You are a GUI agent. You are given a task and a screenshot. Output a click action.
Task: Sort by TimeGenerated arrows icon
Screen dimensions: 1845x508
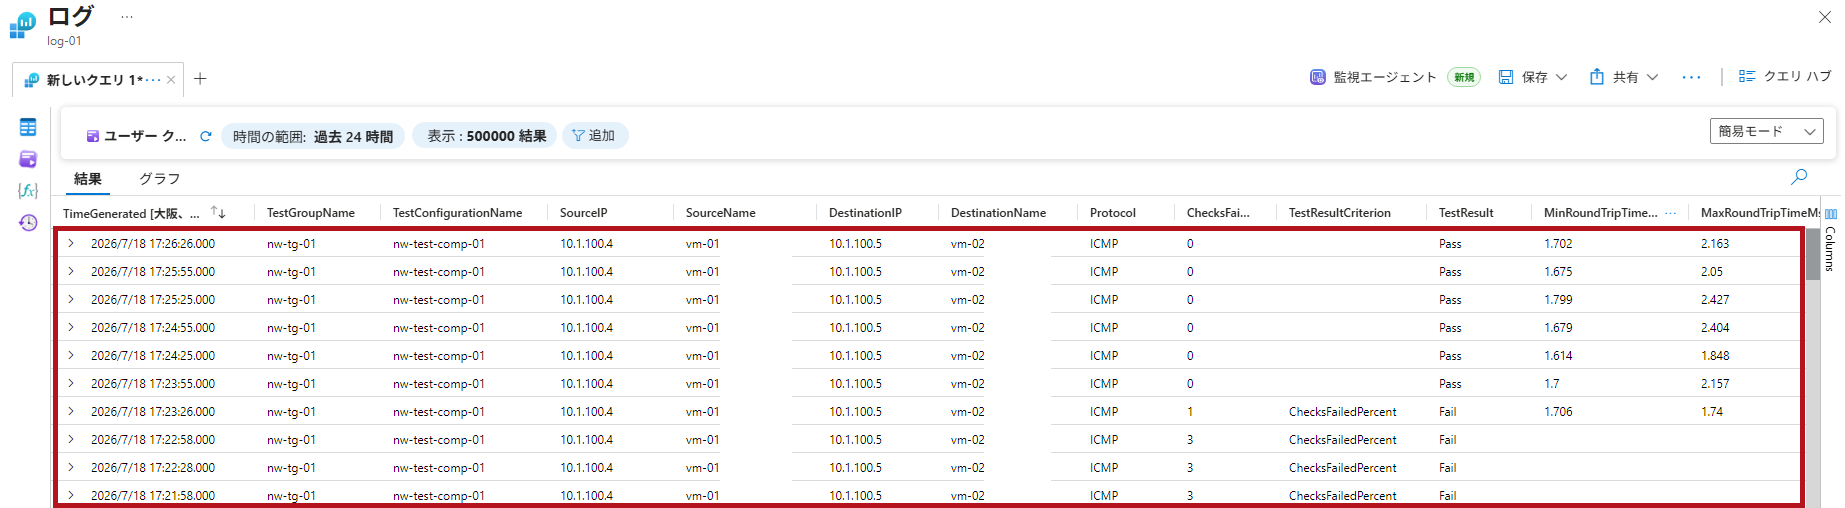tap(218, 212)
